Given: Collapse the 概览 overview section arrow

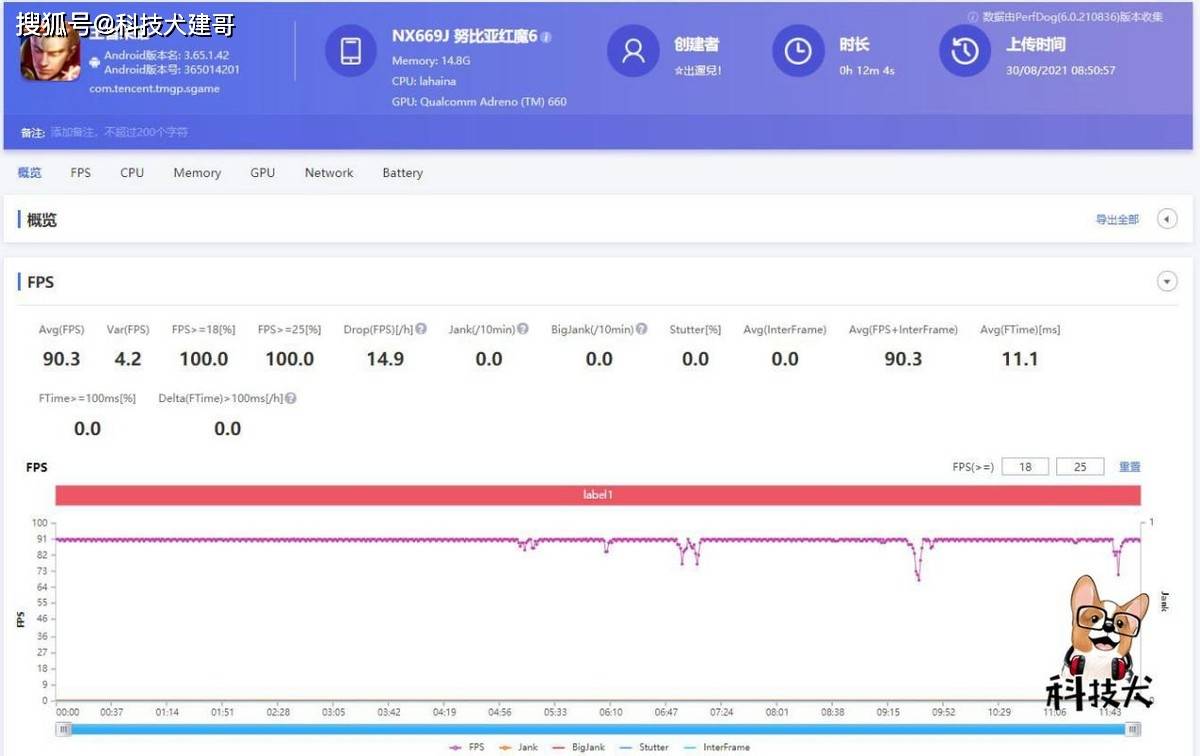Looking at the screenshot, I should [x=1167, y=219].
